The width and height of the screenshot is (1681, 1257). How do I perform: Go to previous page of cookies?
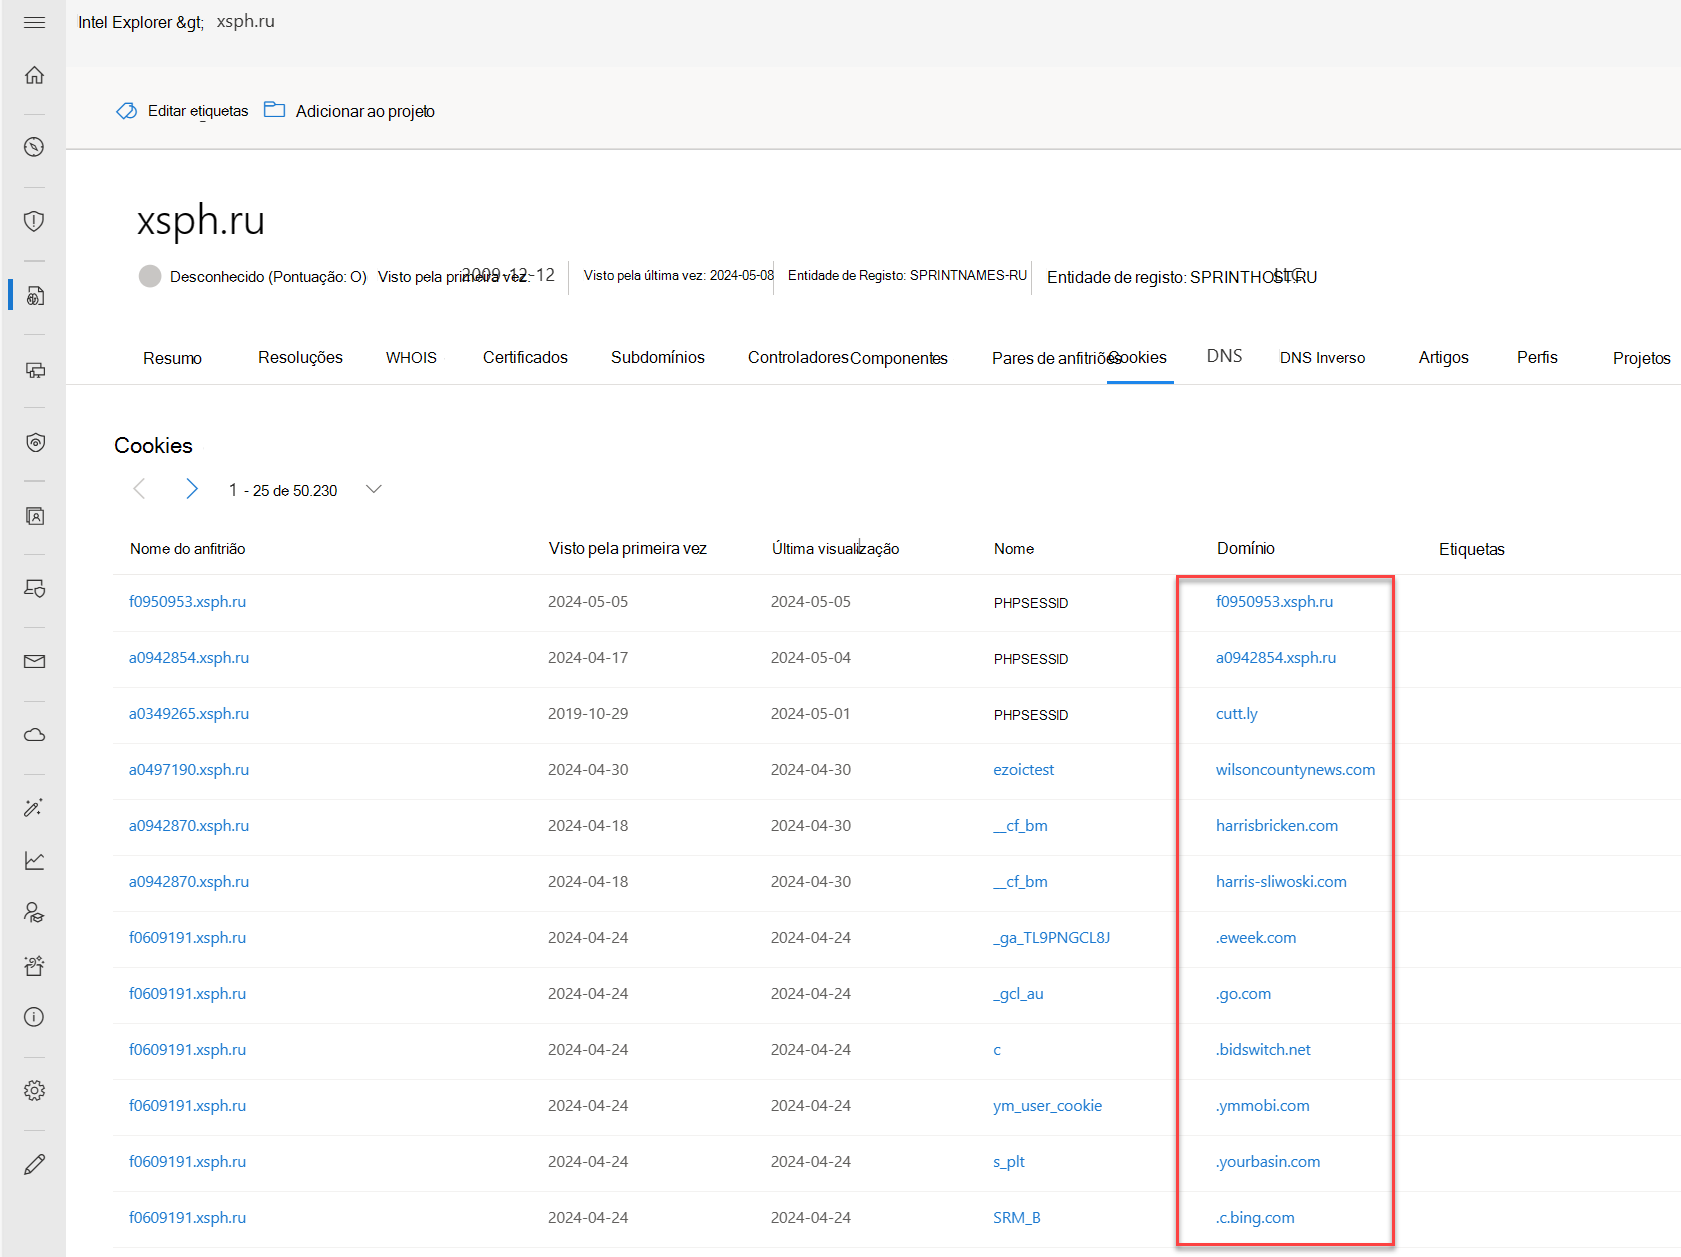coord(139,489)
